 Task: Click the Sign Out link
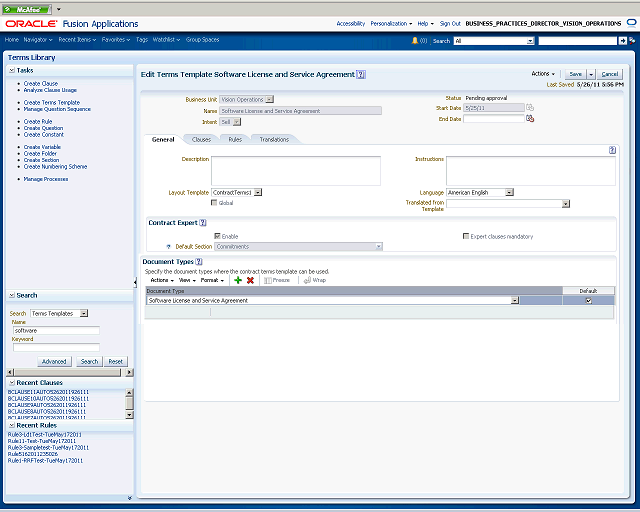tap(450, 24)
